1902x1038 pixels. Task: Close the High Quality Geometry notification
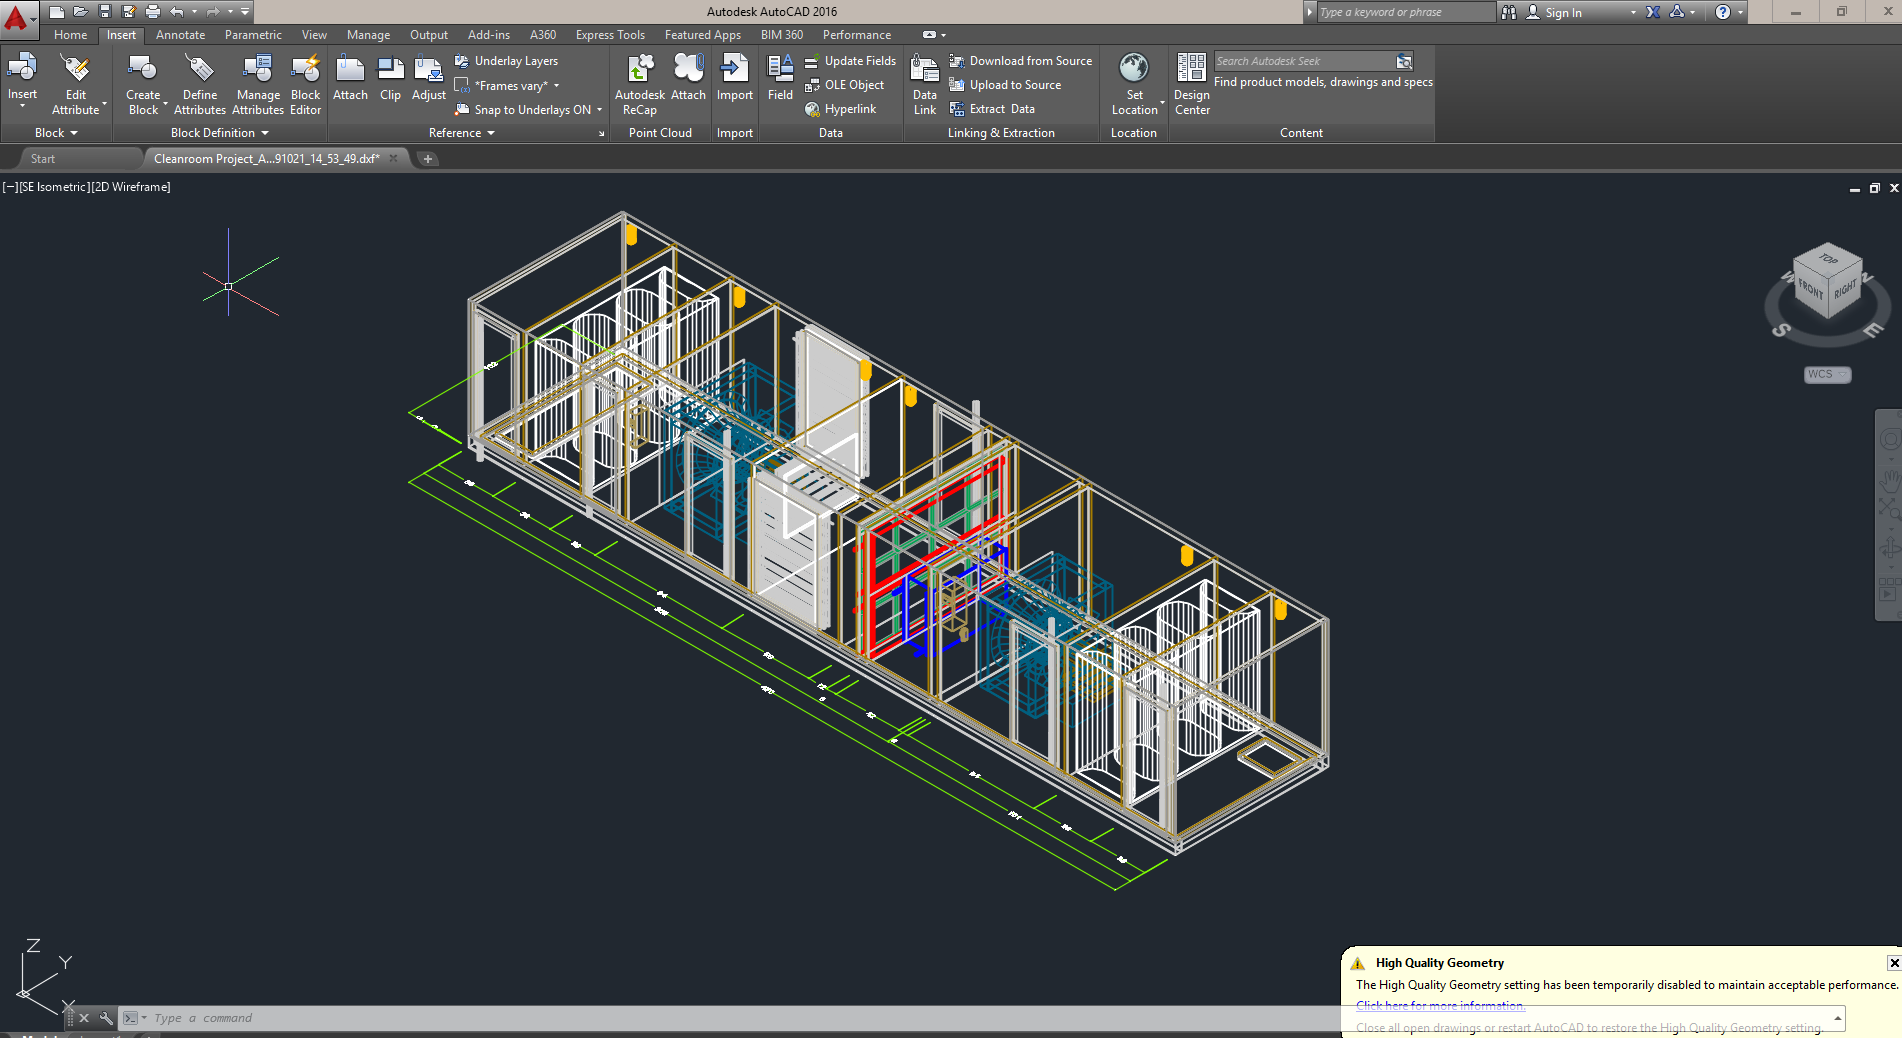pyautogui.click(x=1893, y=963)
